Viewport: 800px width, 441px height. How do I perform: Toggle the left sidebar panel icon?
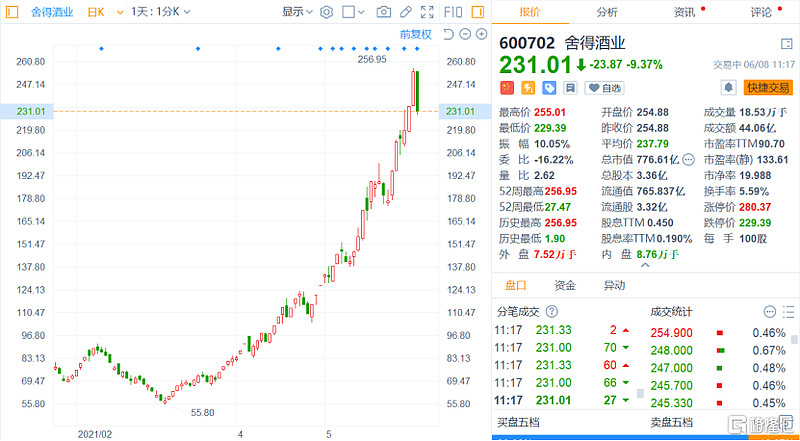11,11
